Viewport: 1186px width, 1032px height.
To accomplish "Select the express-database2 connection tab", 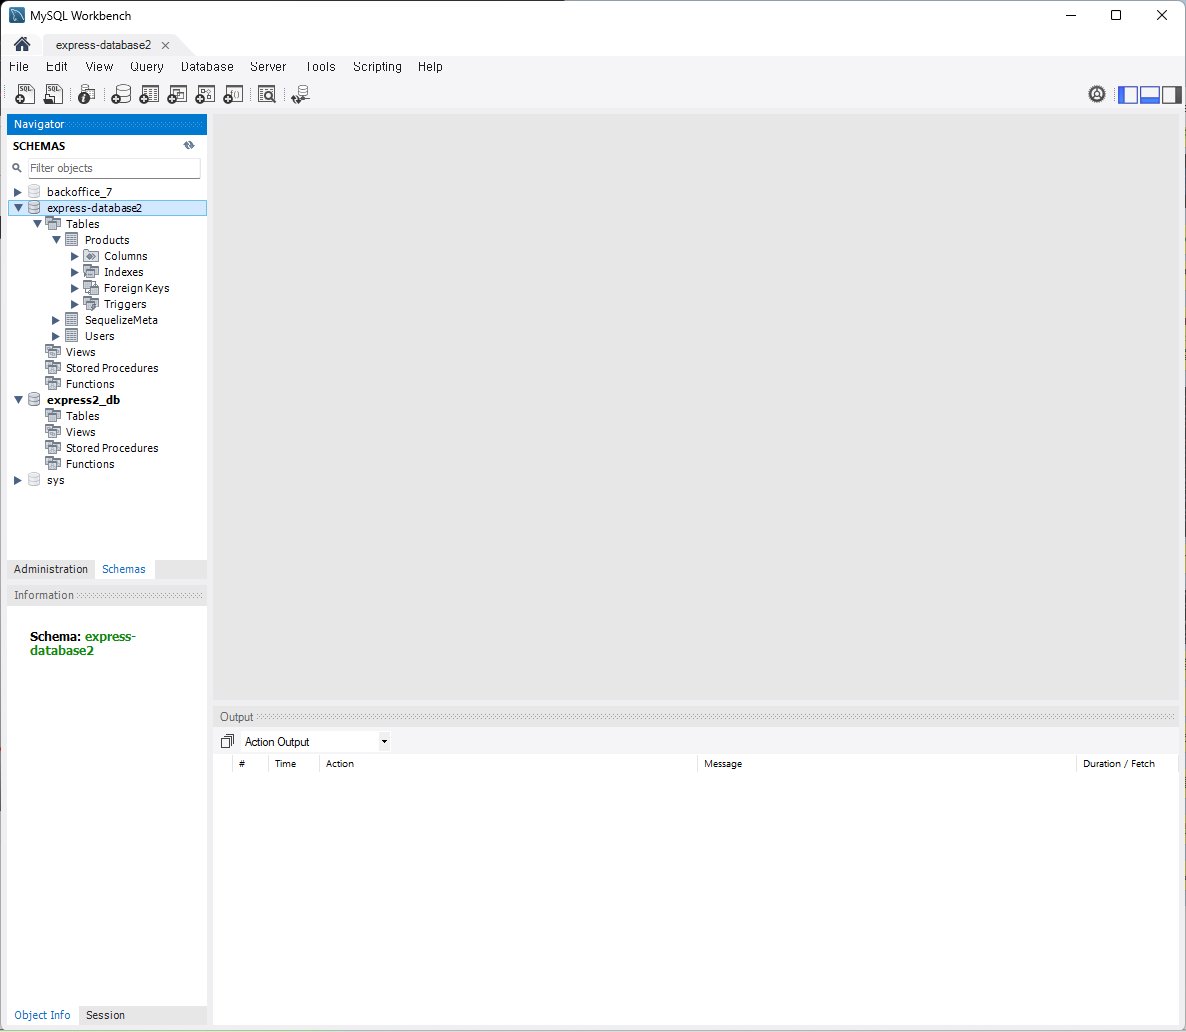I will tap(104, 45).
